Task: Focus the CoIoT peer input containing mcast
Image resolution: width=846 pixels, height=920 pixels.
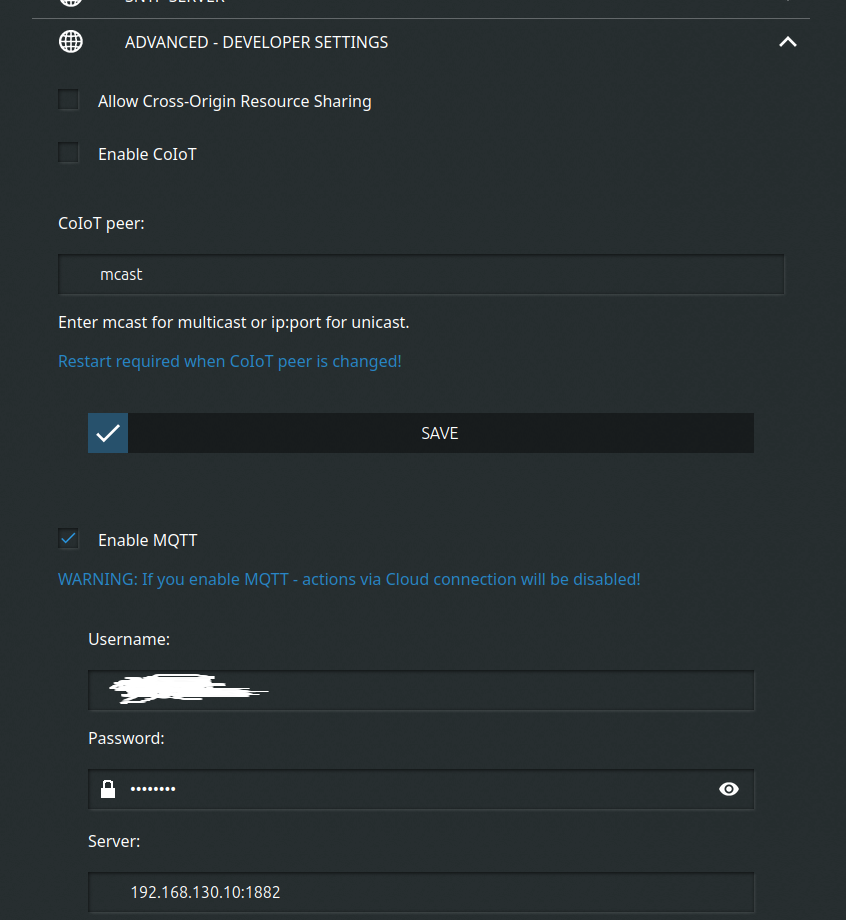Action: click(421, 274)
